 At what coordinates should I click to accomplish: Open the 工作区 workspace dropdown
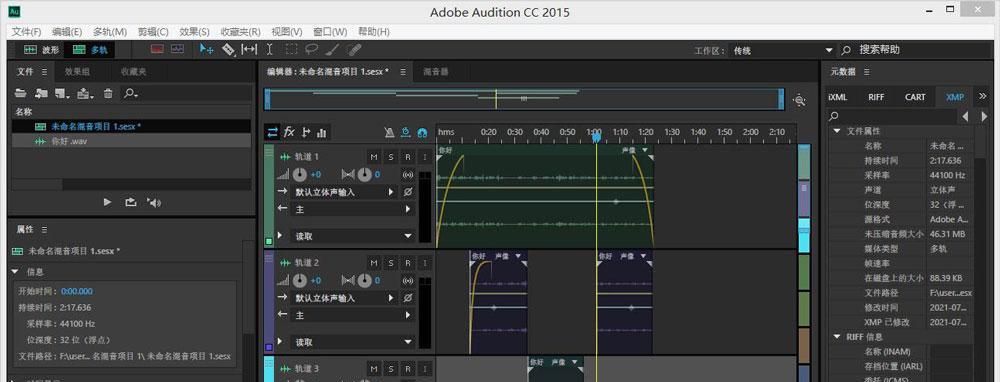coord(782,50)
